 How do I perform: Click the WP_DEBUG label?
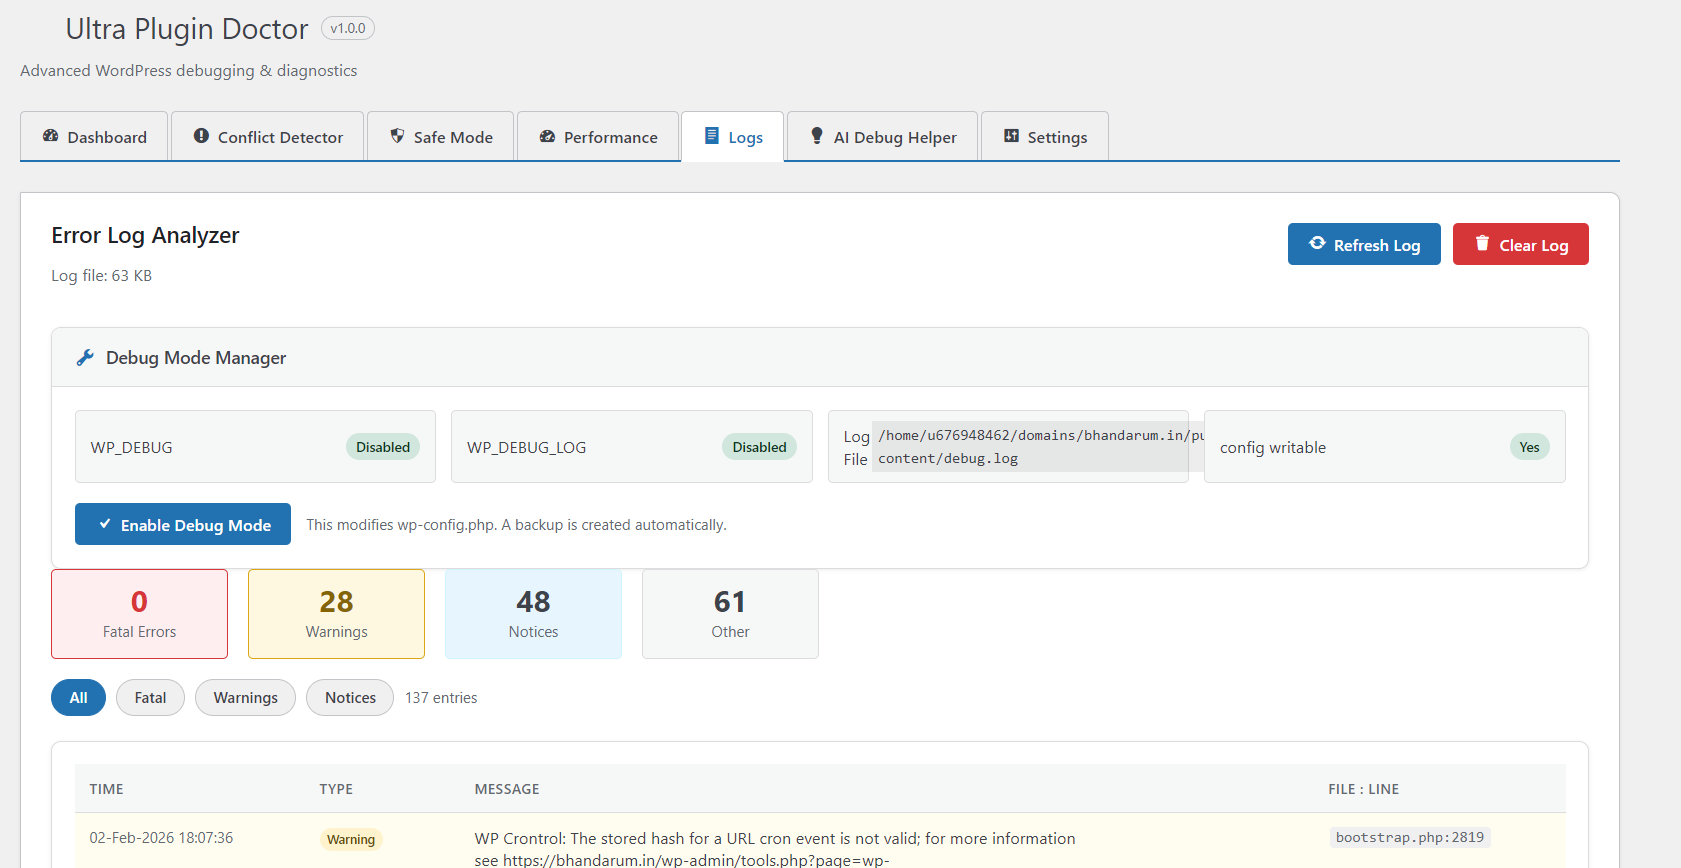click(131, 447)
